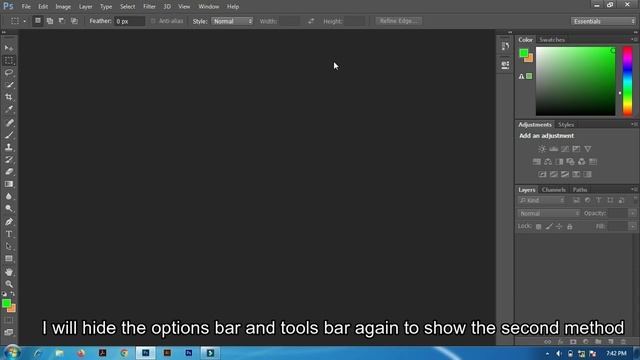Swap width and height values button

tap(311, 21)
